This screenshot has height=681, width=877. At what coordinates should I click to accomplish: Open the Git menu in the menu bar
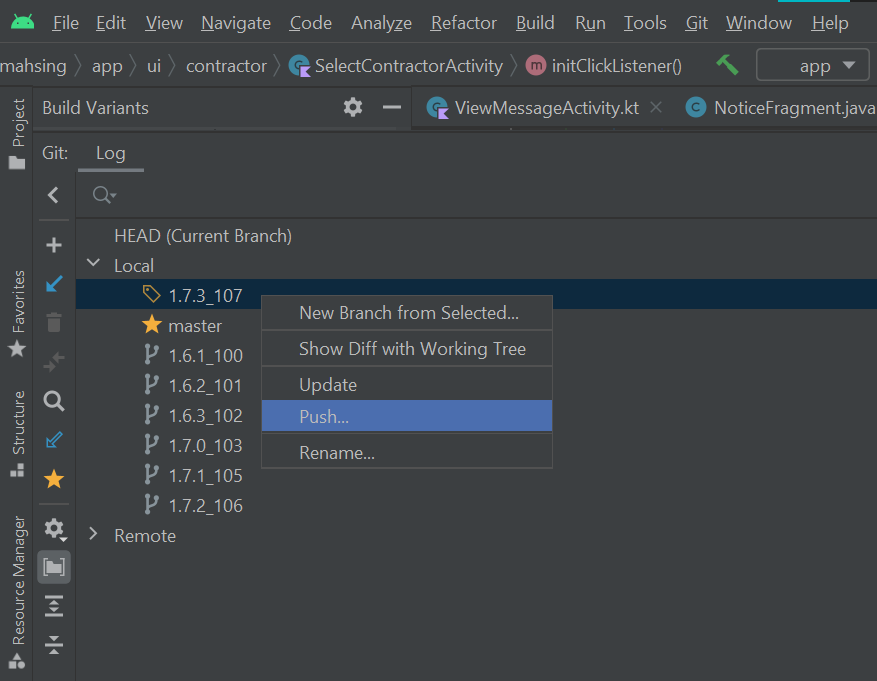[696, 22]
